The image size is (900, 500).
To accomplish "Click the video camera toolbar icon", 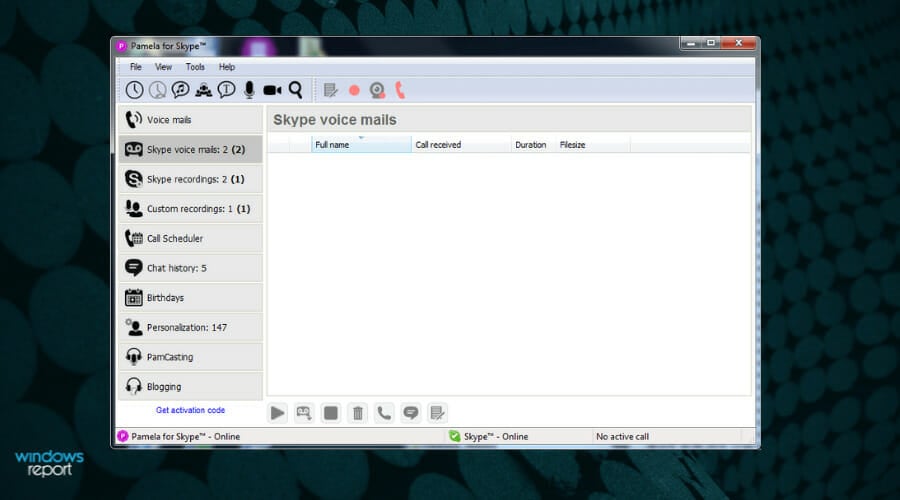I will tap(272, 90).
